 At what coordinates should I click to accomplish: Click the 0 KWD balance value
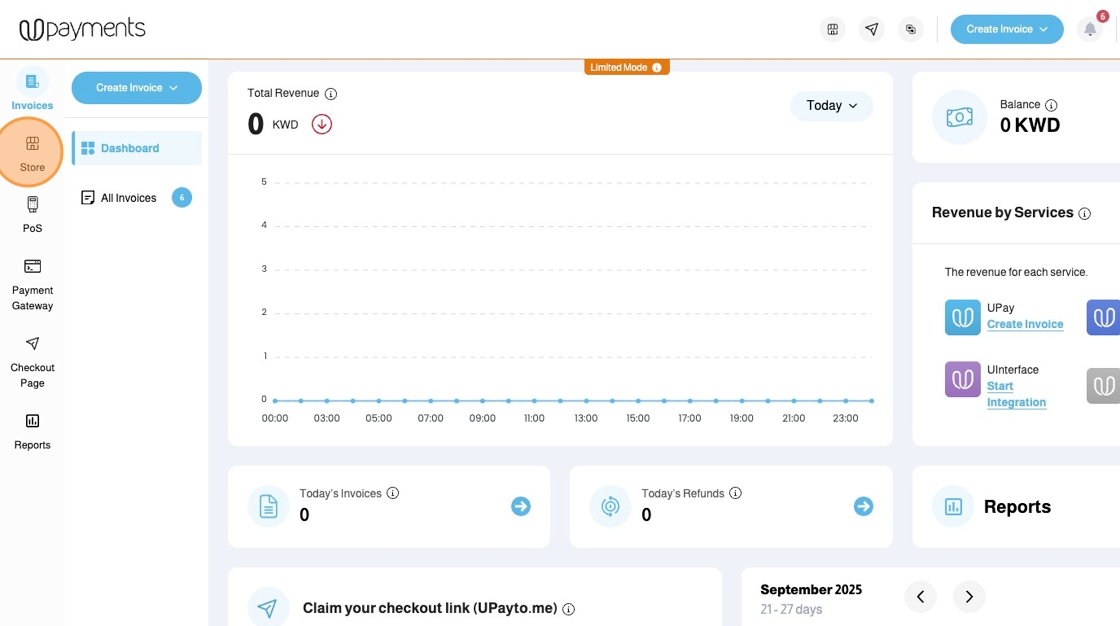[1030, 125]
